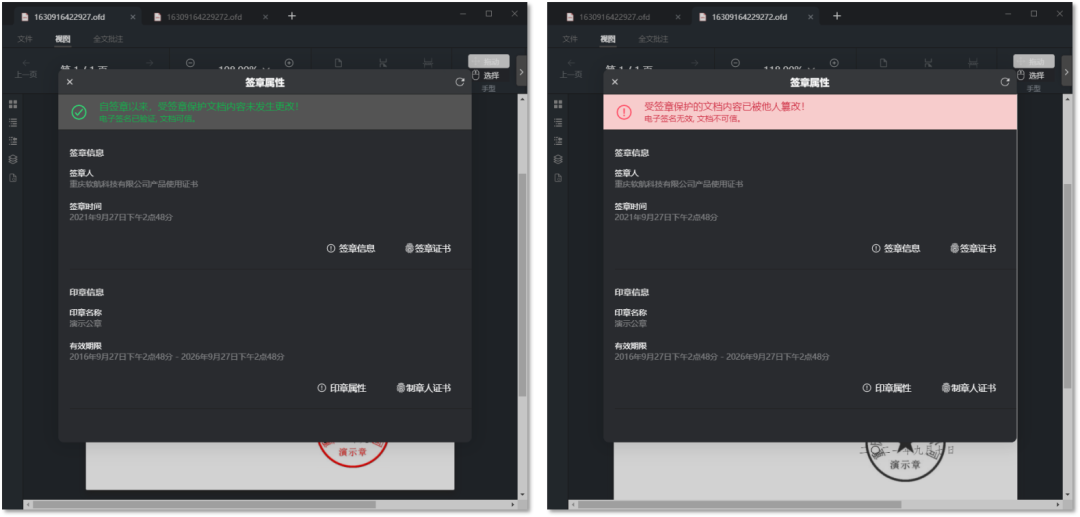Open 签章信息 details in right window

(895, 249)
